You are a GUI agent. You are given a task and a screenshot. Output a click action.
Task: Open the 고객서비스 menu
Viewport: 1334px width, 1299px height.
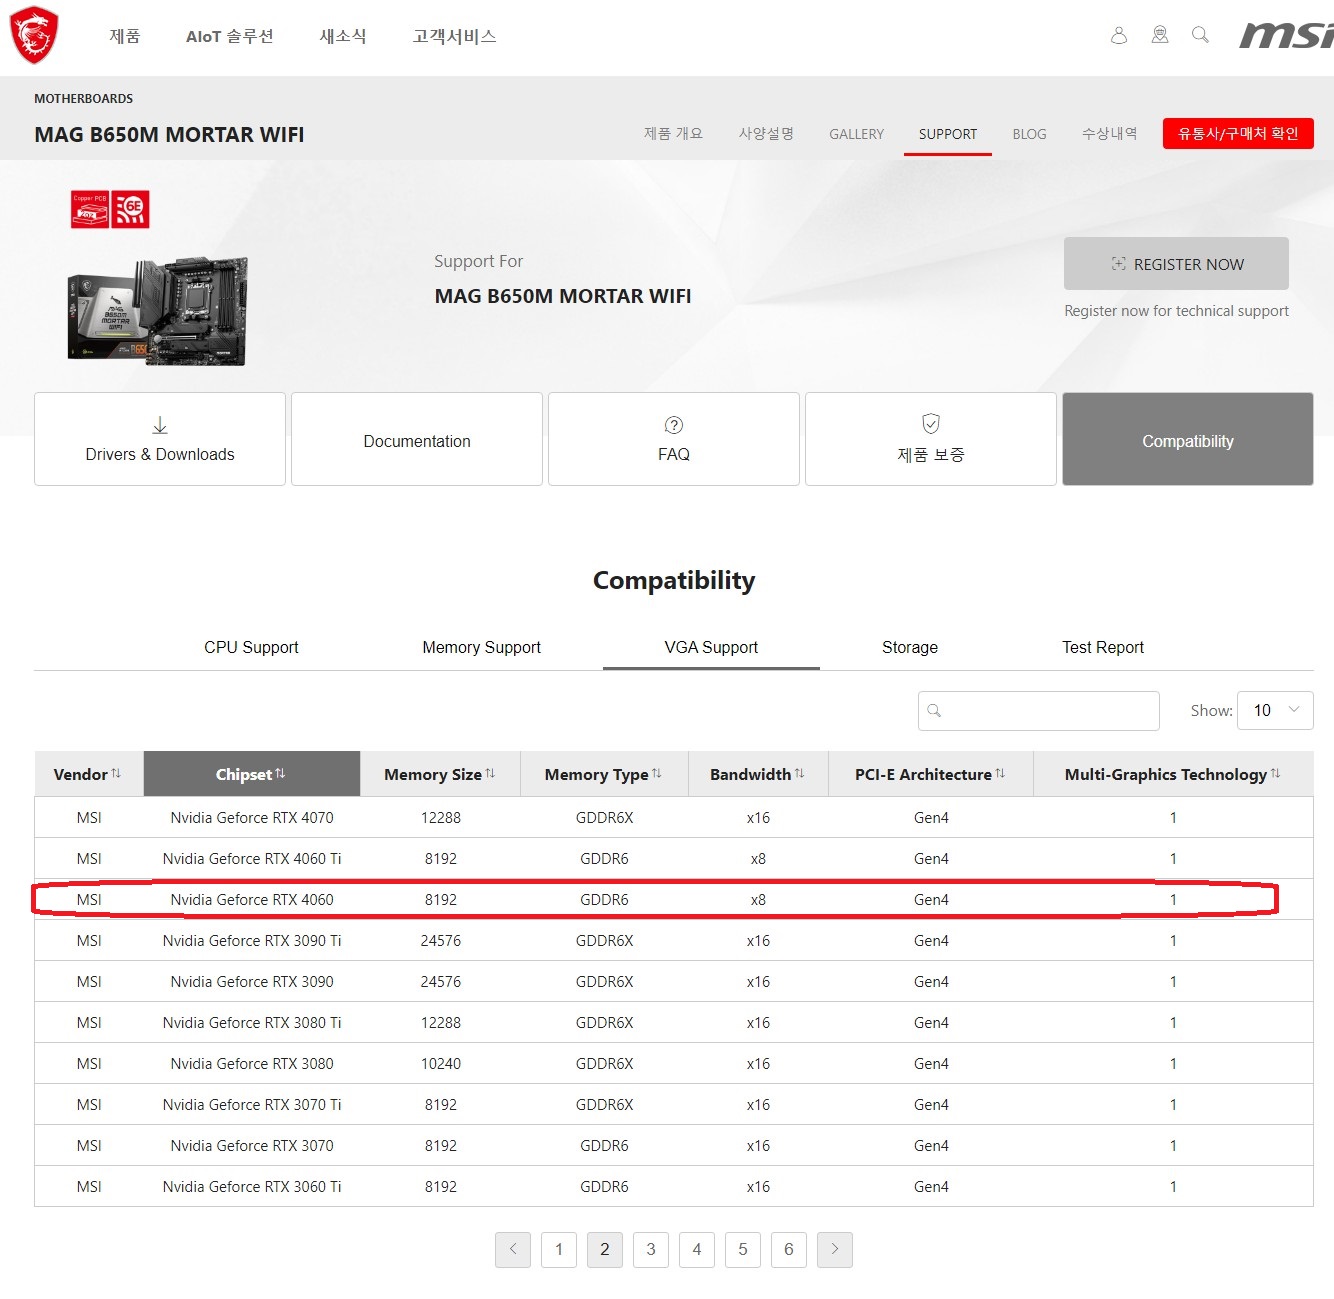[455, 36]
